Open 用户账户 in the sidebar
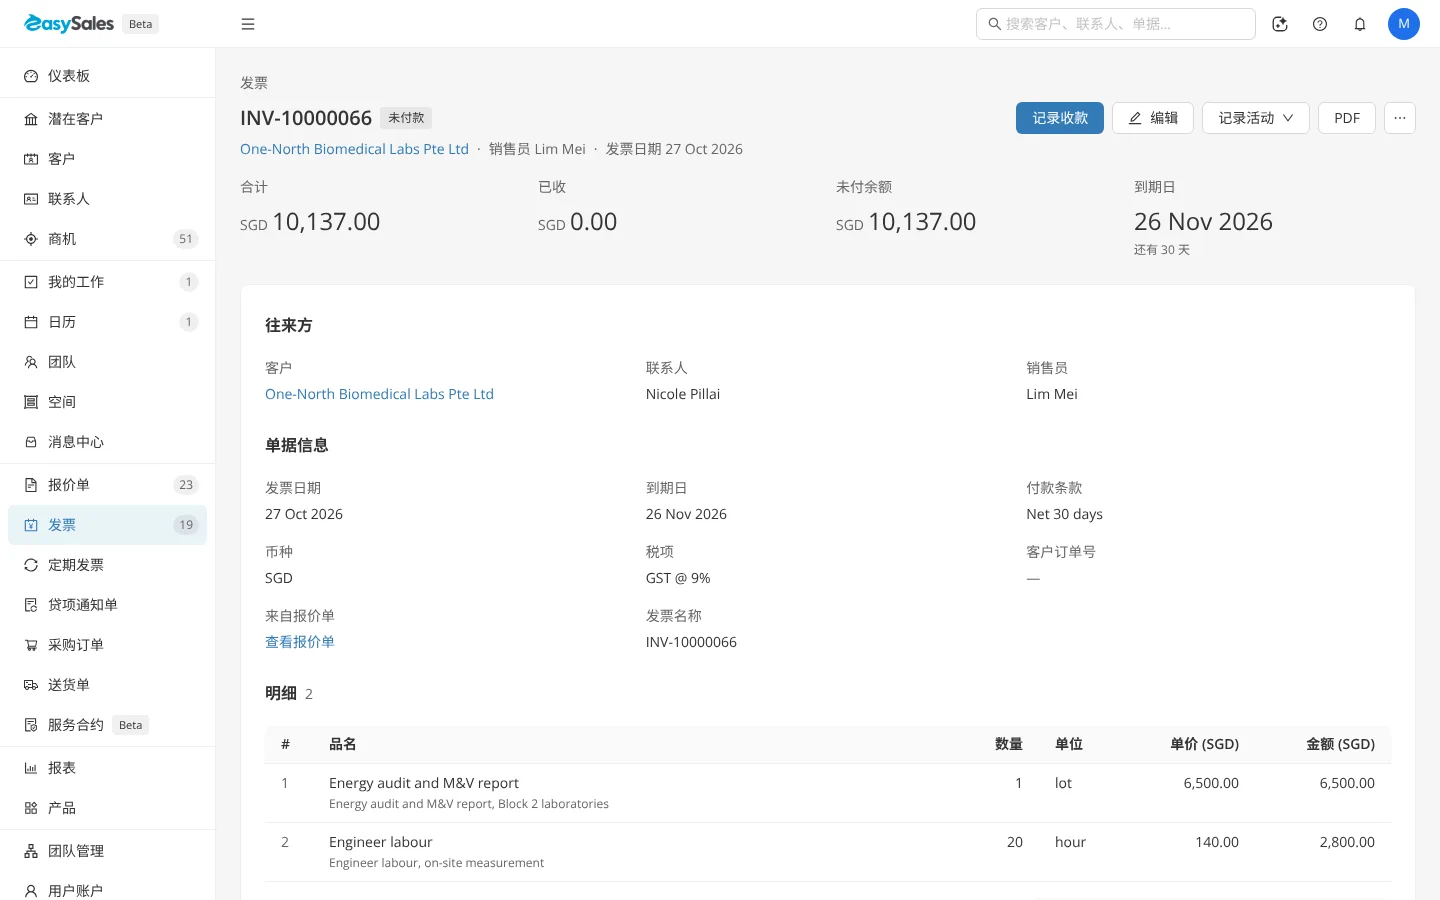 click(107, 890)
